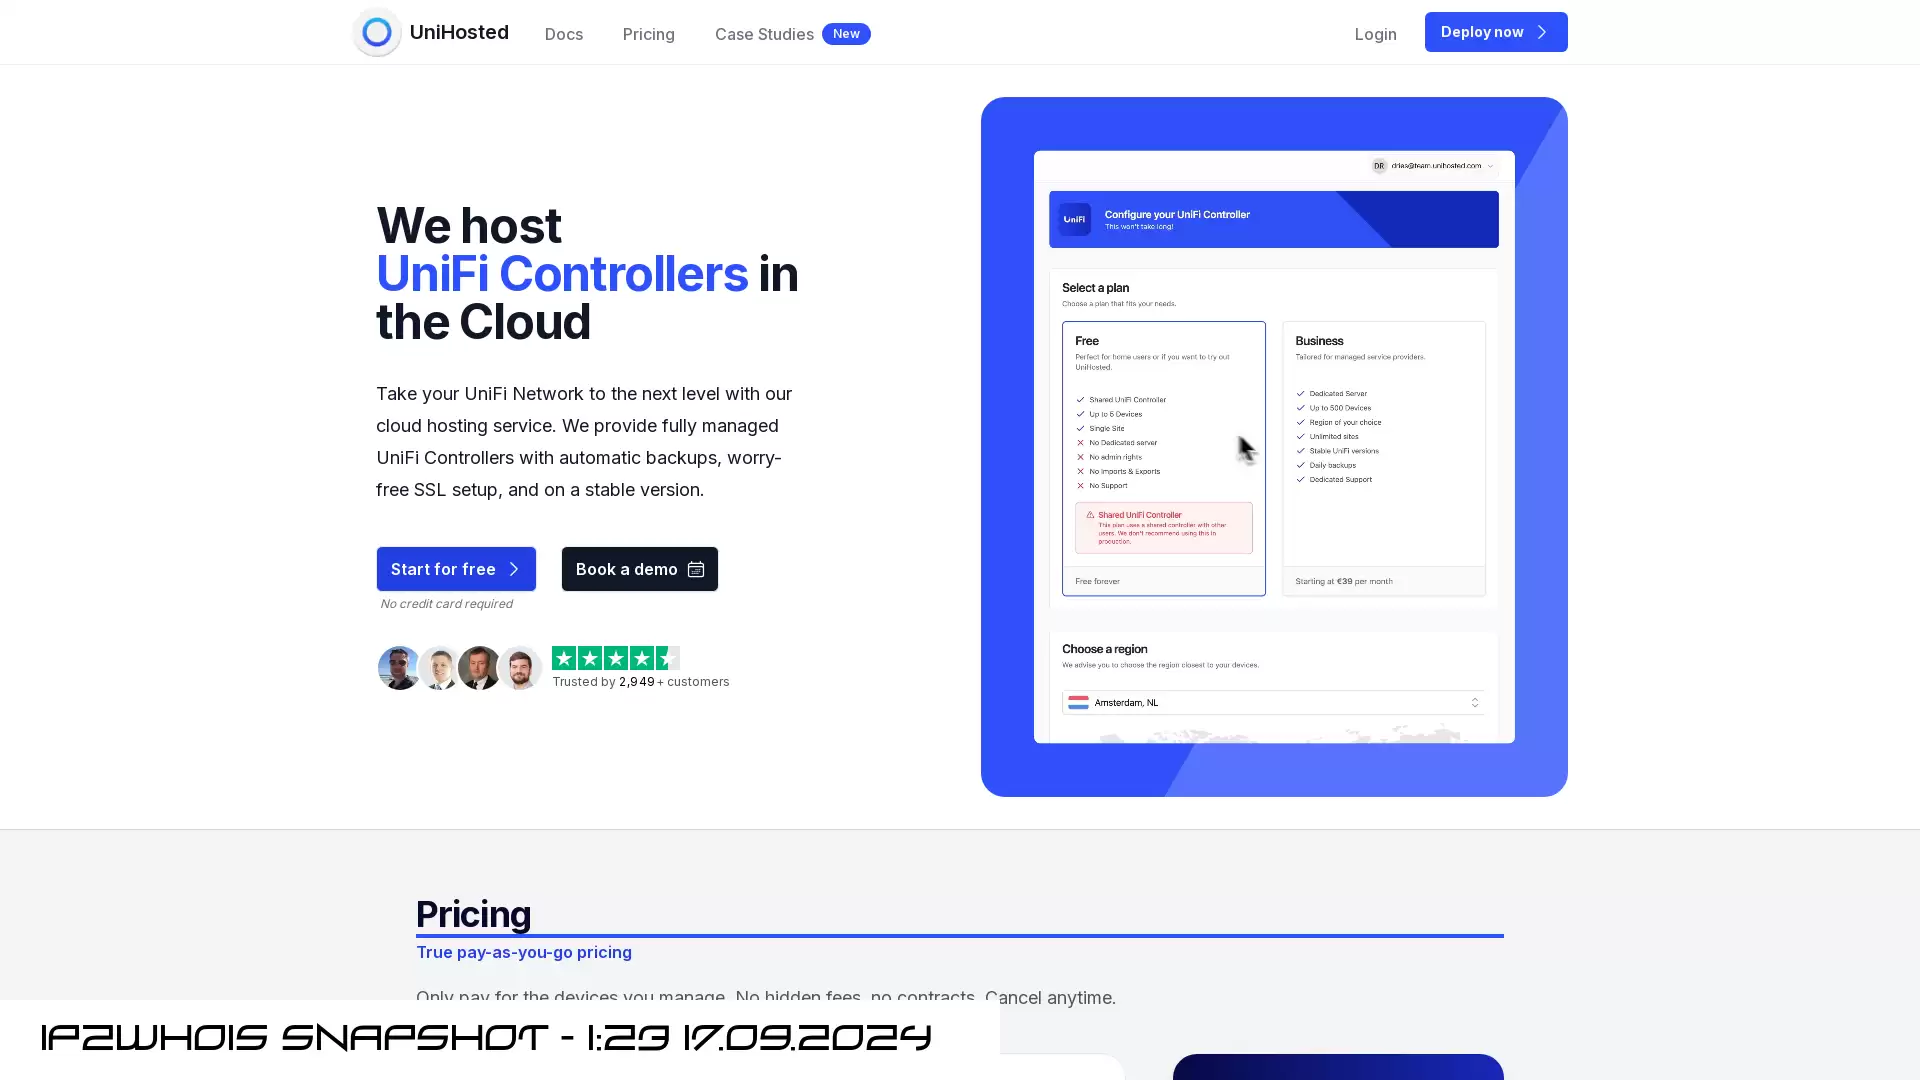The image size is (1920, 1080).
Task: Expand the Amsterdam NL region dropdown
Action: pos(1474,702)
